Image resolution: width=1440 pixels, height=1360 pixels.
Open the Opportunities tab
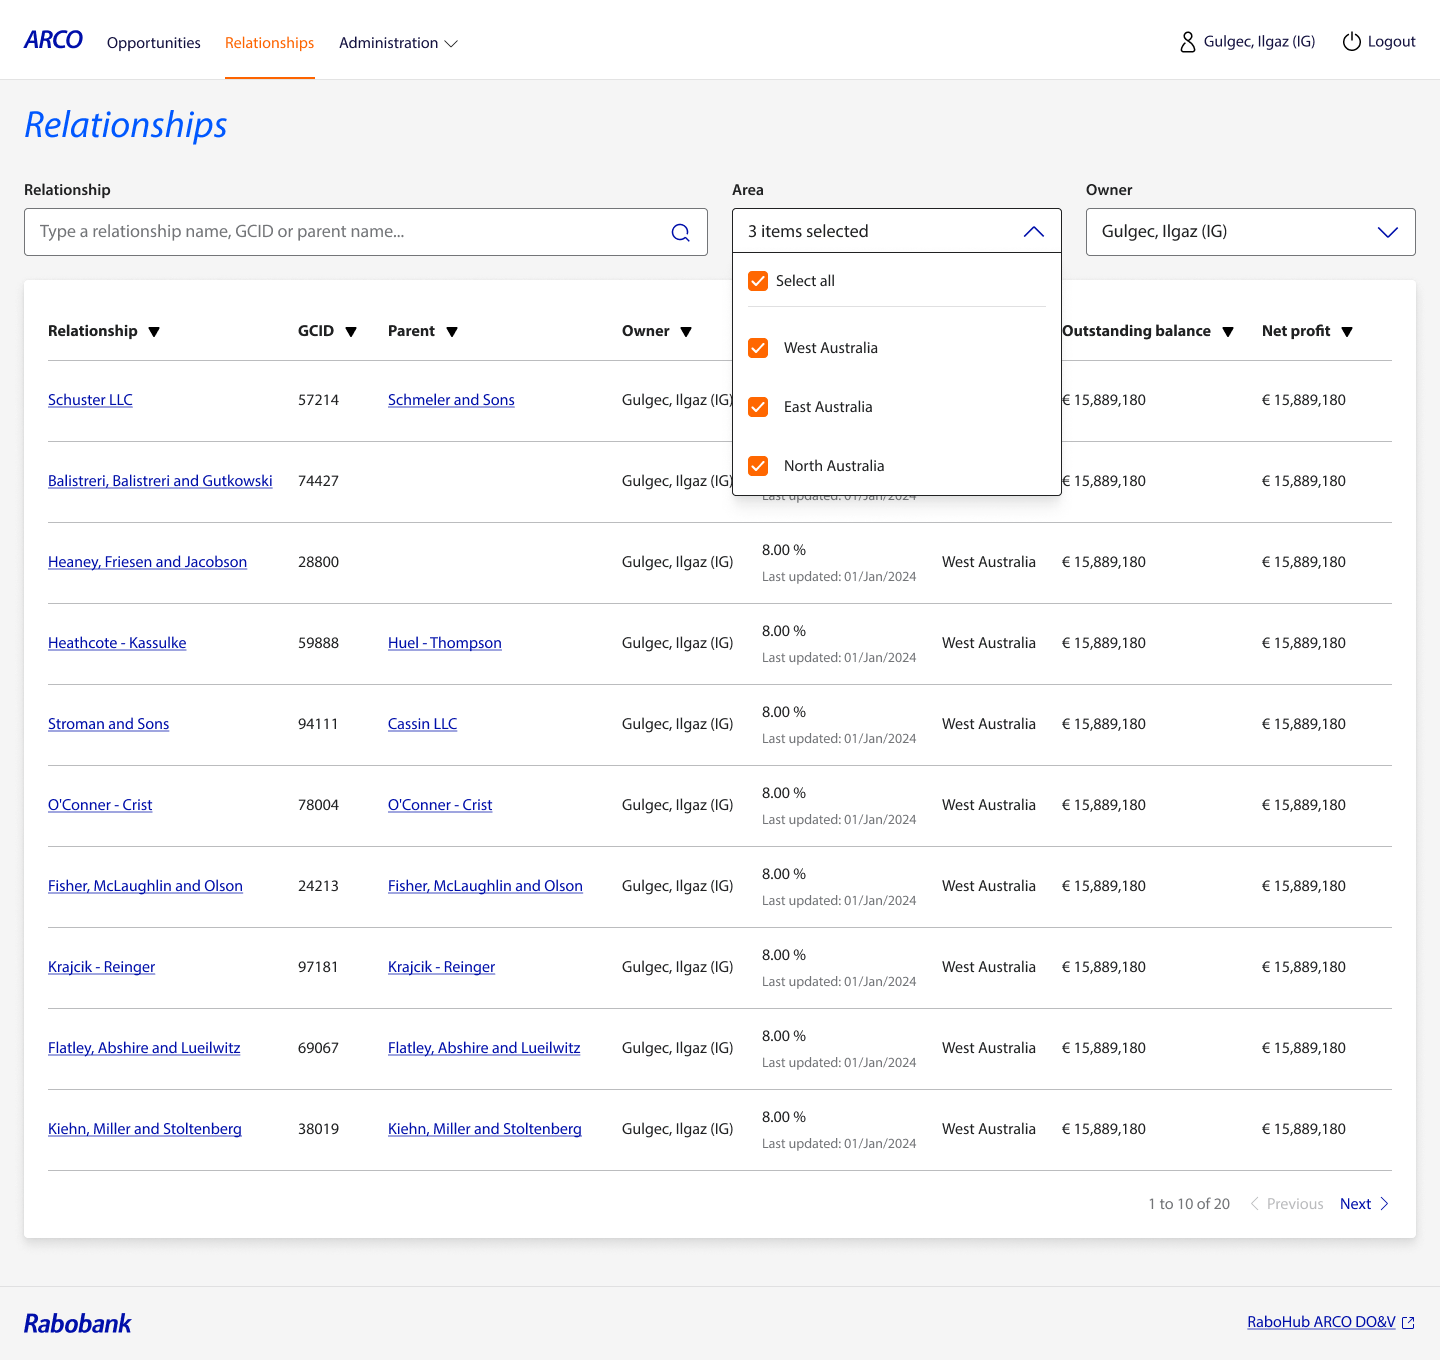[154, 43]
